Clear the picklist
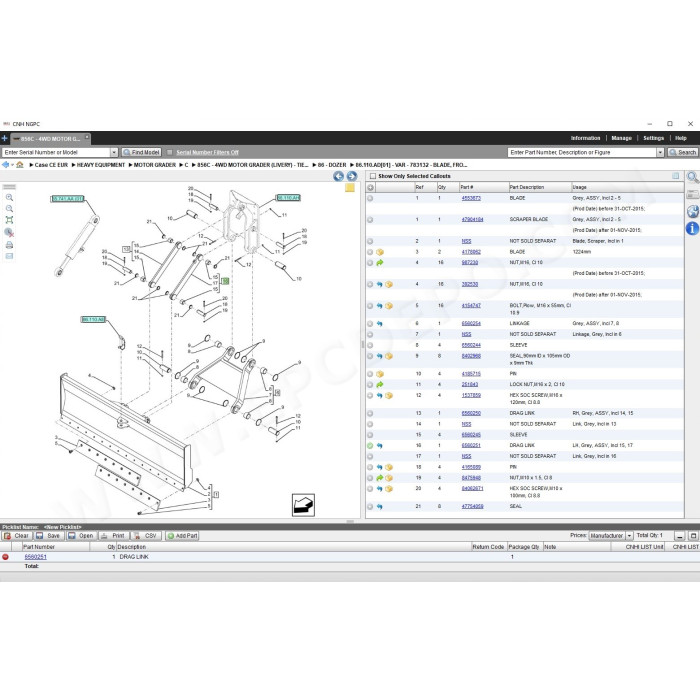Viewport: 700px width, 700px height. [16, 536]
